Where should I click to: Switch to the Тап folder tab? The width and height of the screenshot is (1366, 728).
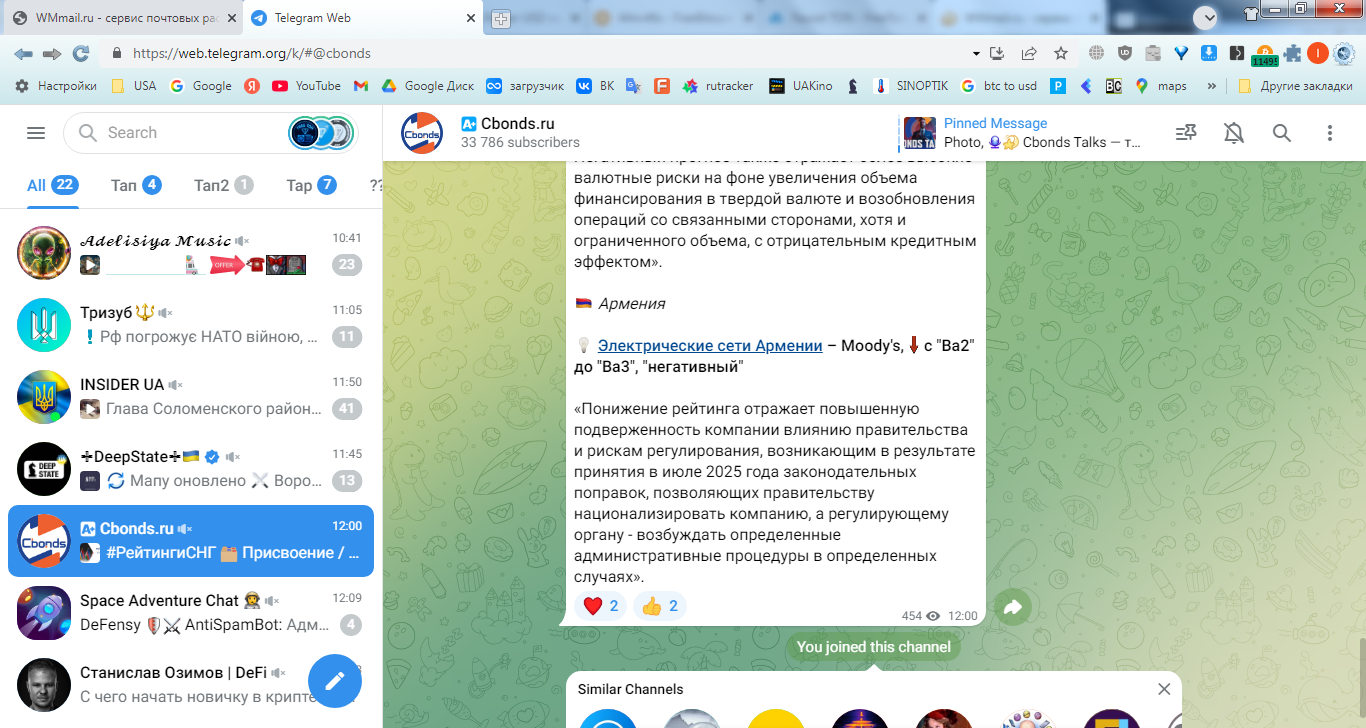136,185
